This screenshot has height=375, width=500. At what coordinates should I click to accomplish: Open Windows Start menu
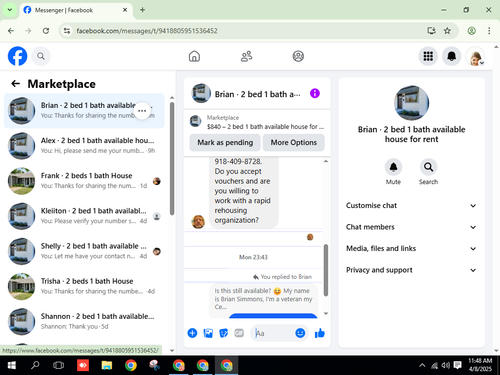[11, 365]
